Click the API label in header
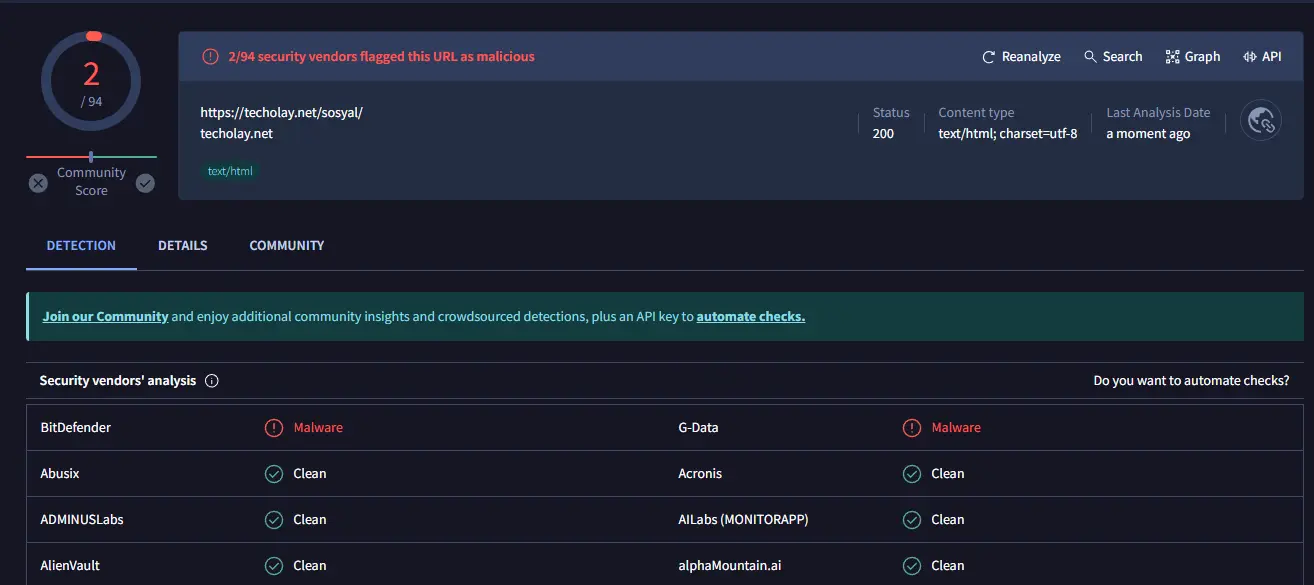 coord(1271,57)
